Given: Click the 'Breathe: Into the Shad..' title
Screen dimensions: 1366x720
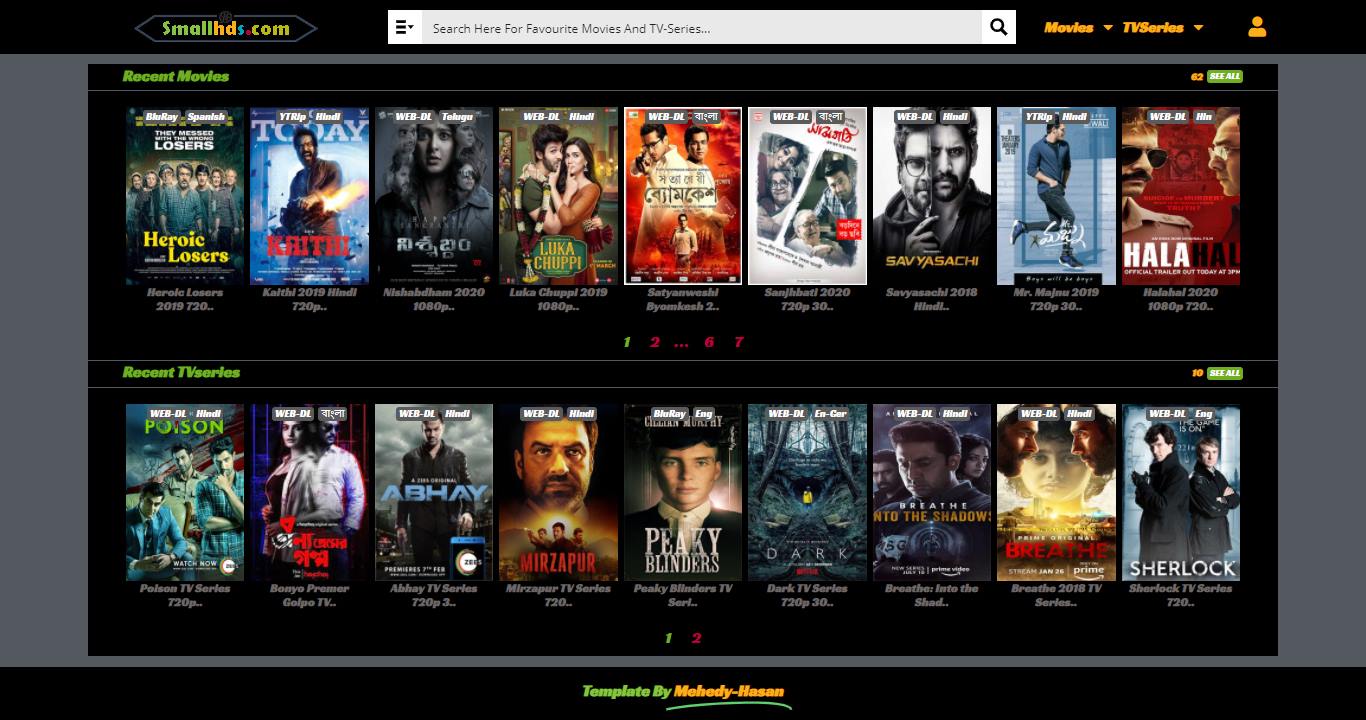Looking at the screenshot, I should [932, 595].
